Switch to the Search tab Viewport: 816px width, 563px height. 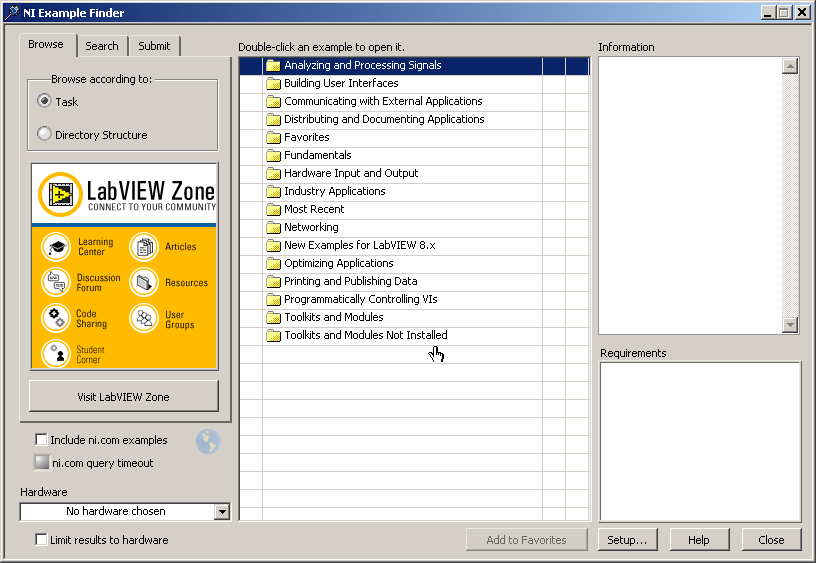coord(102,46)
